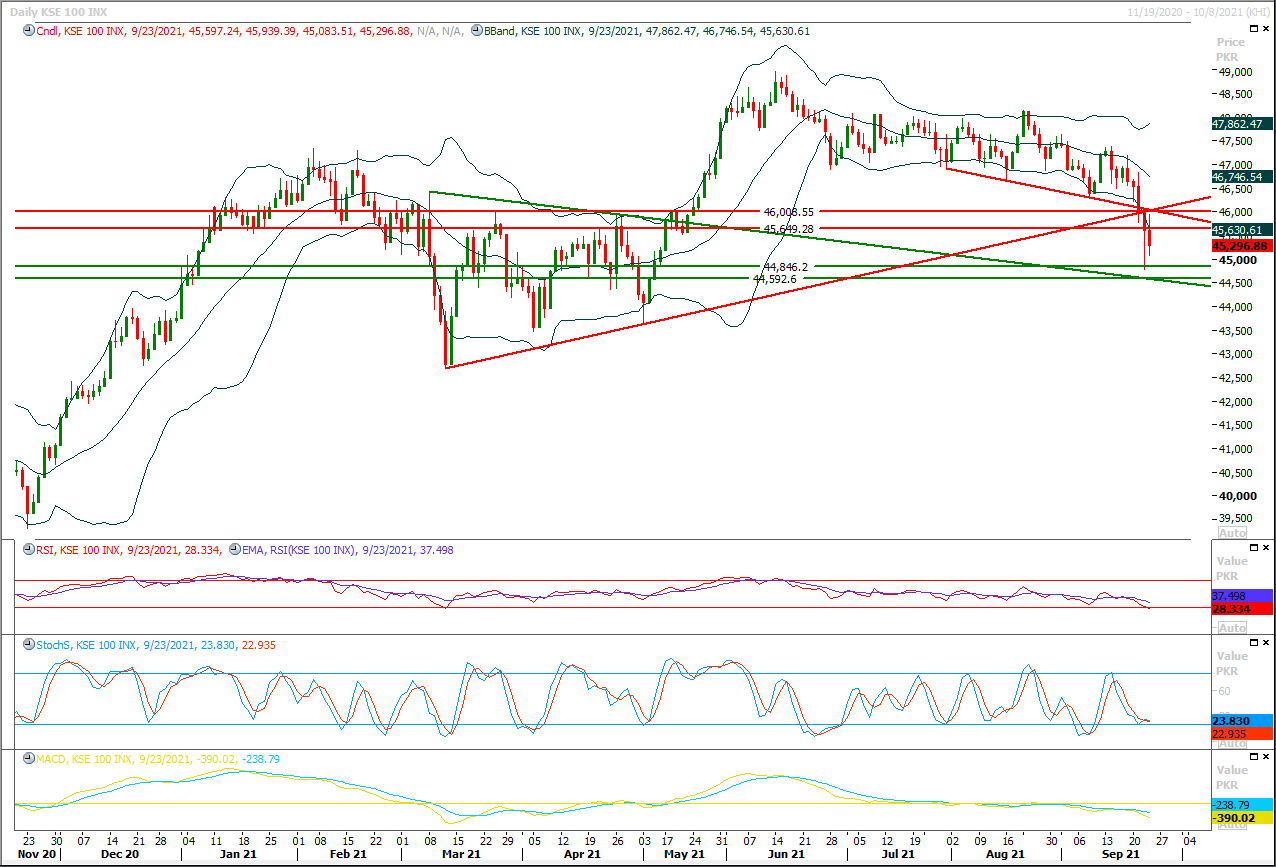This screenshot has height=867, width=1276.
Task: Maximize the StochS indicator pane
Action: click(1253, 644)
